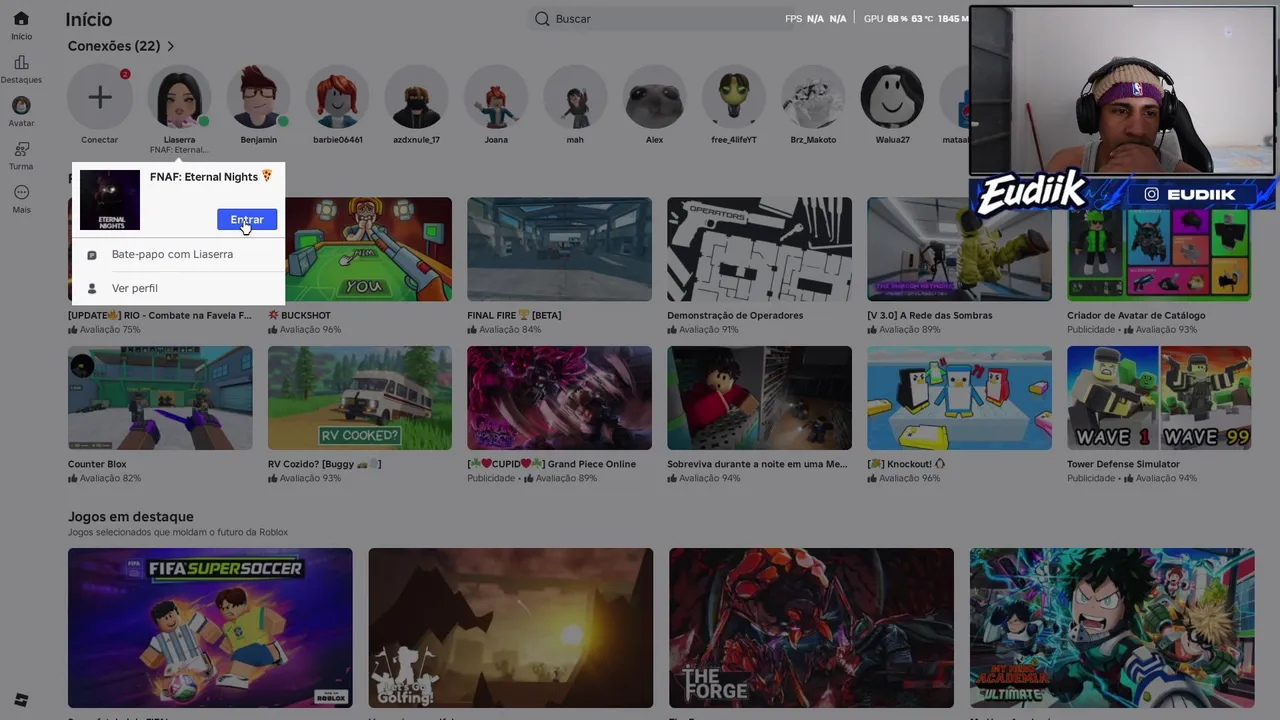Open the Counter Blox game thumbnail
1280x720 pixels.
(x=160, y=398)
